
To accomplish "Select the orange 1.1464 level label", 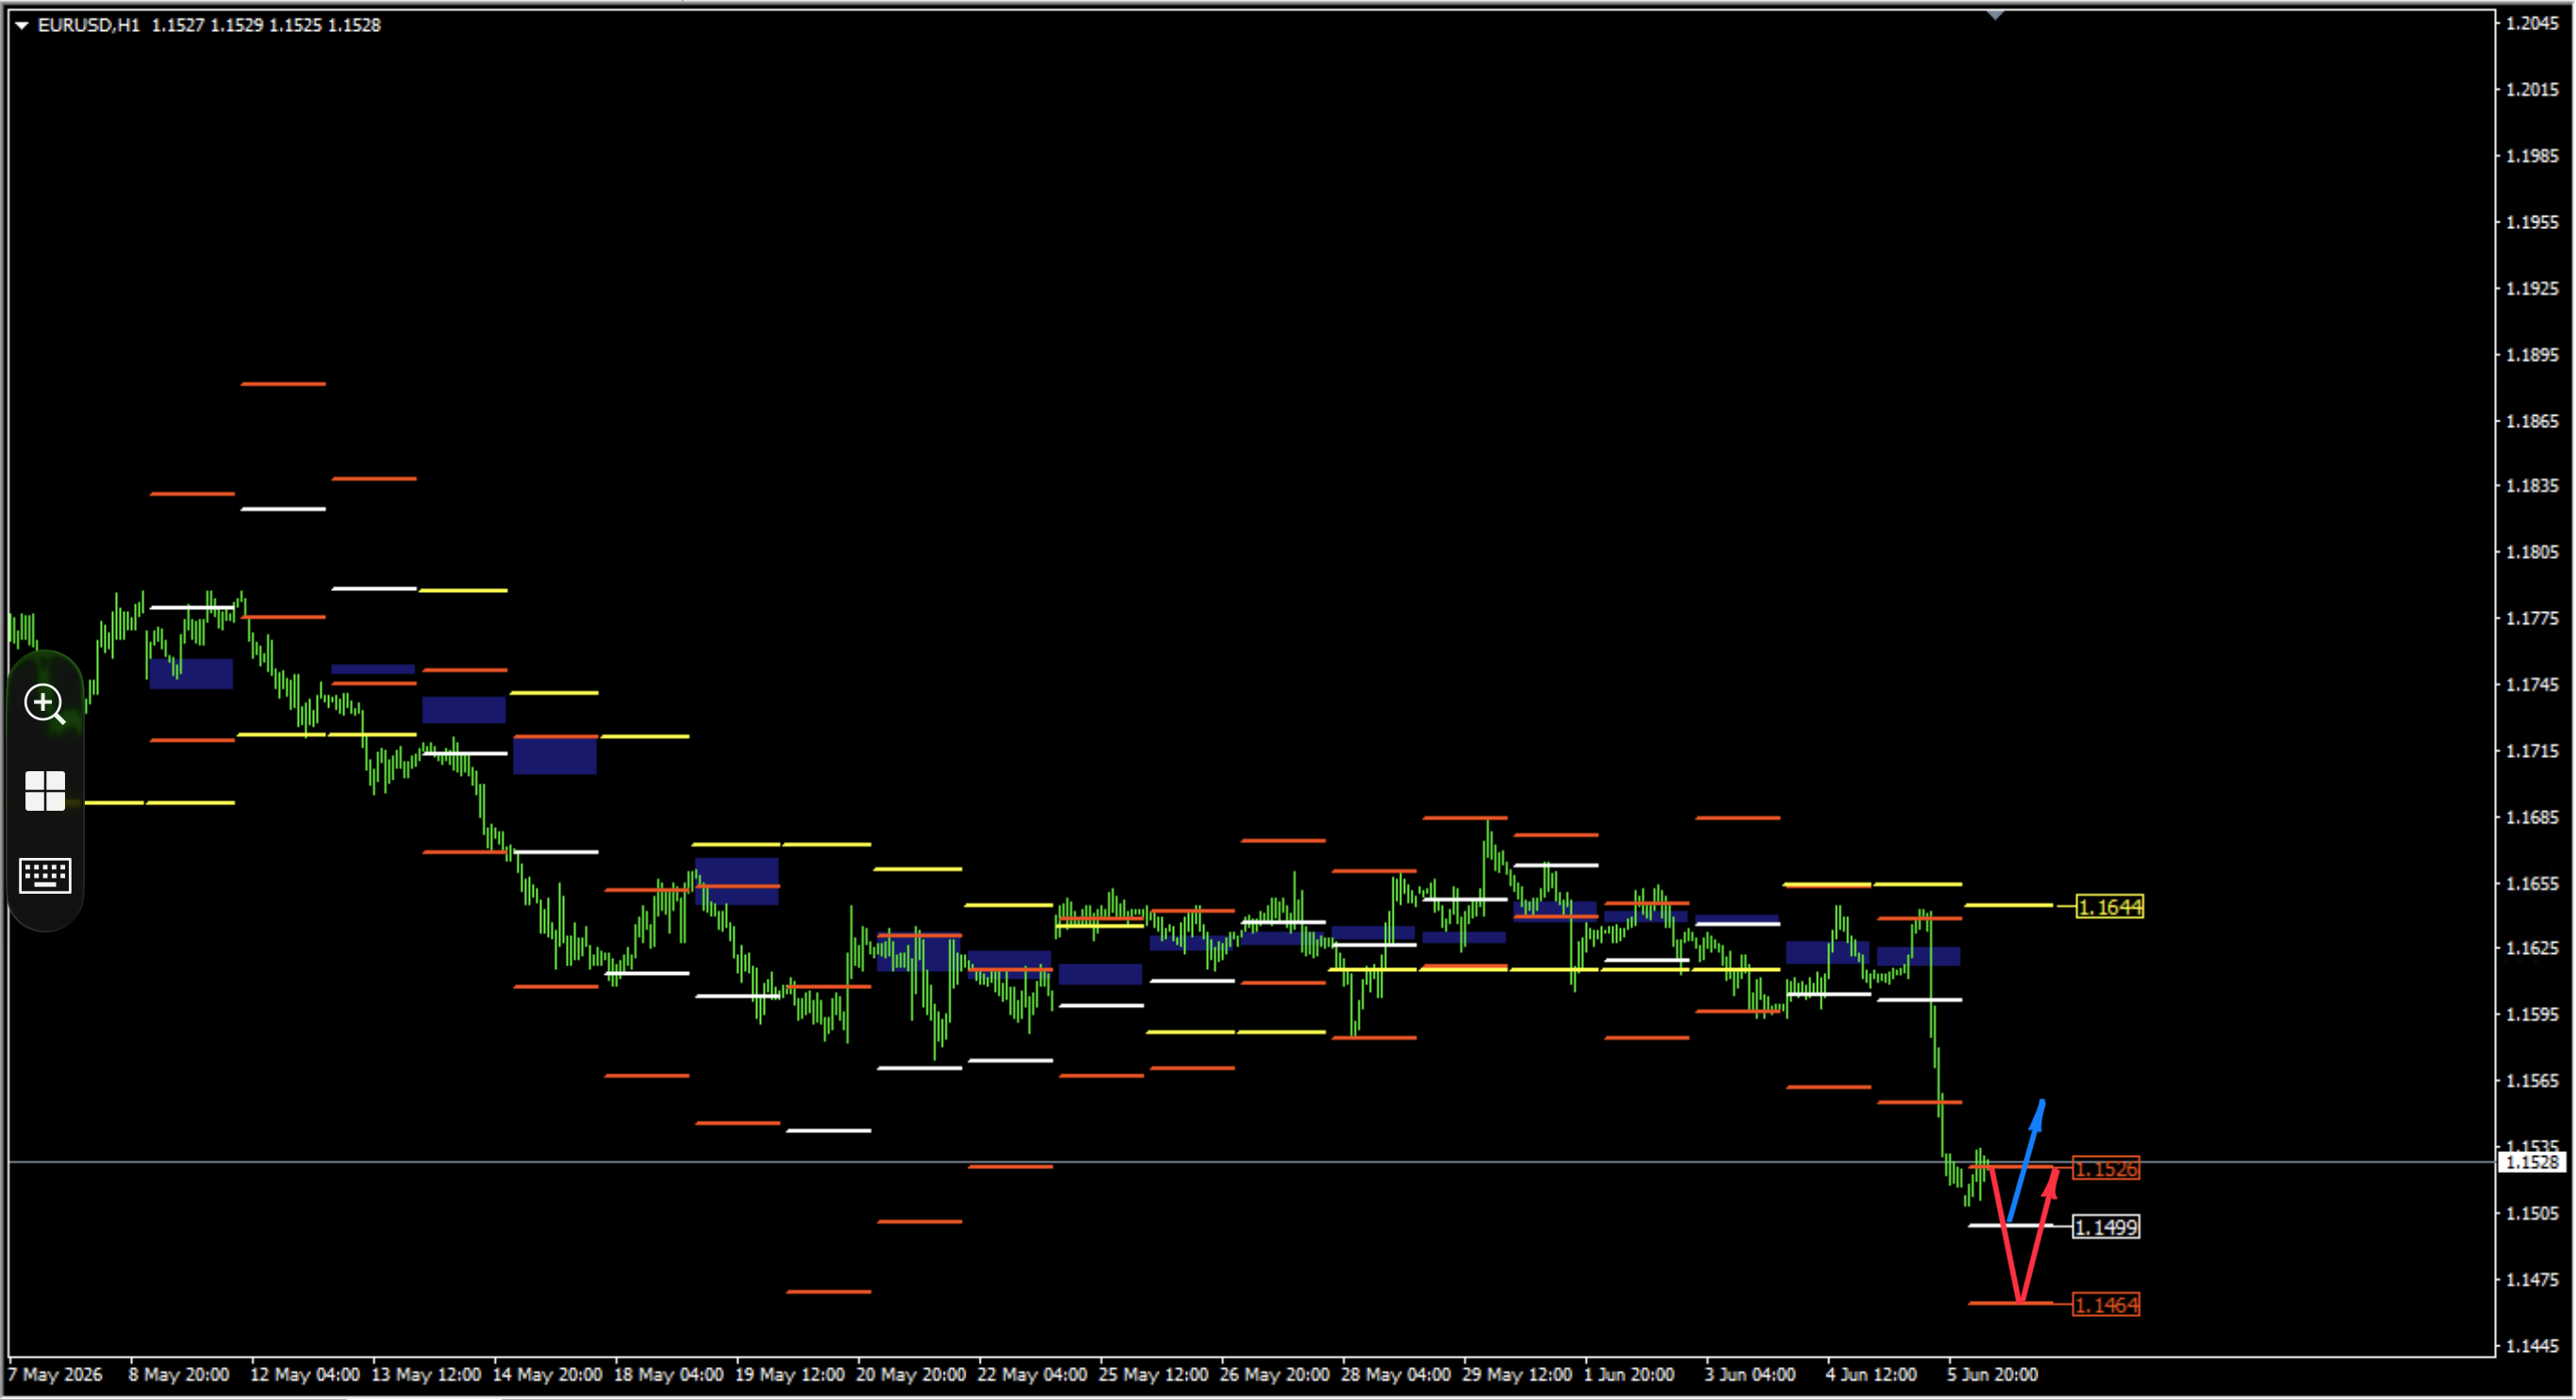I will coord(2106,1305).
